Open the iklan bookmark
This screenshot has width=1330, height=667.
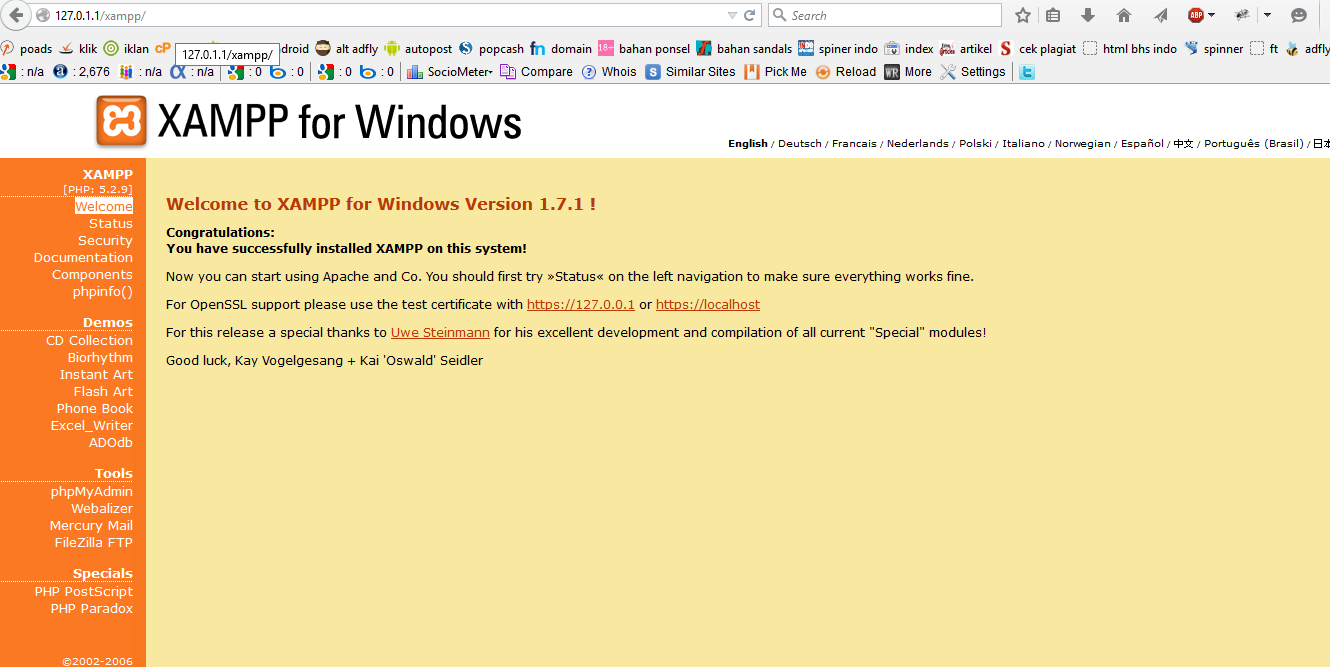(126, 48)
